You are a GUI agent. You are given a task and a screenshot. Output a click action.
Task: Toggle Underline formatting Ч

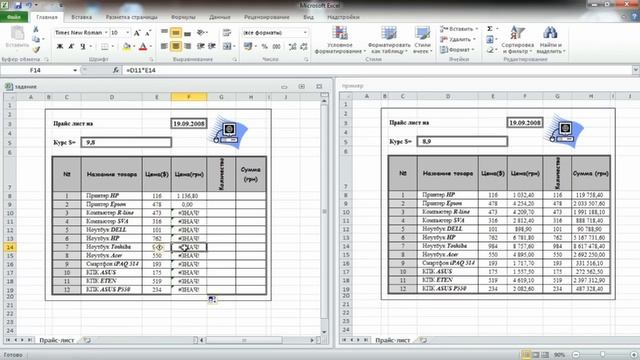coord(82,47)
